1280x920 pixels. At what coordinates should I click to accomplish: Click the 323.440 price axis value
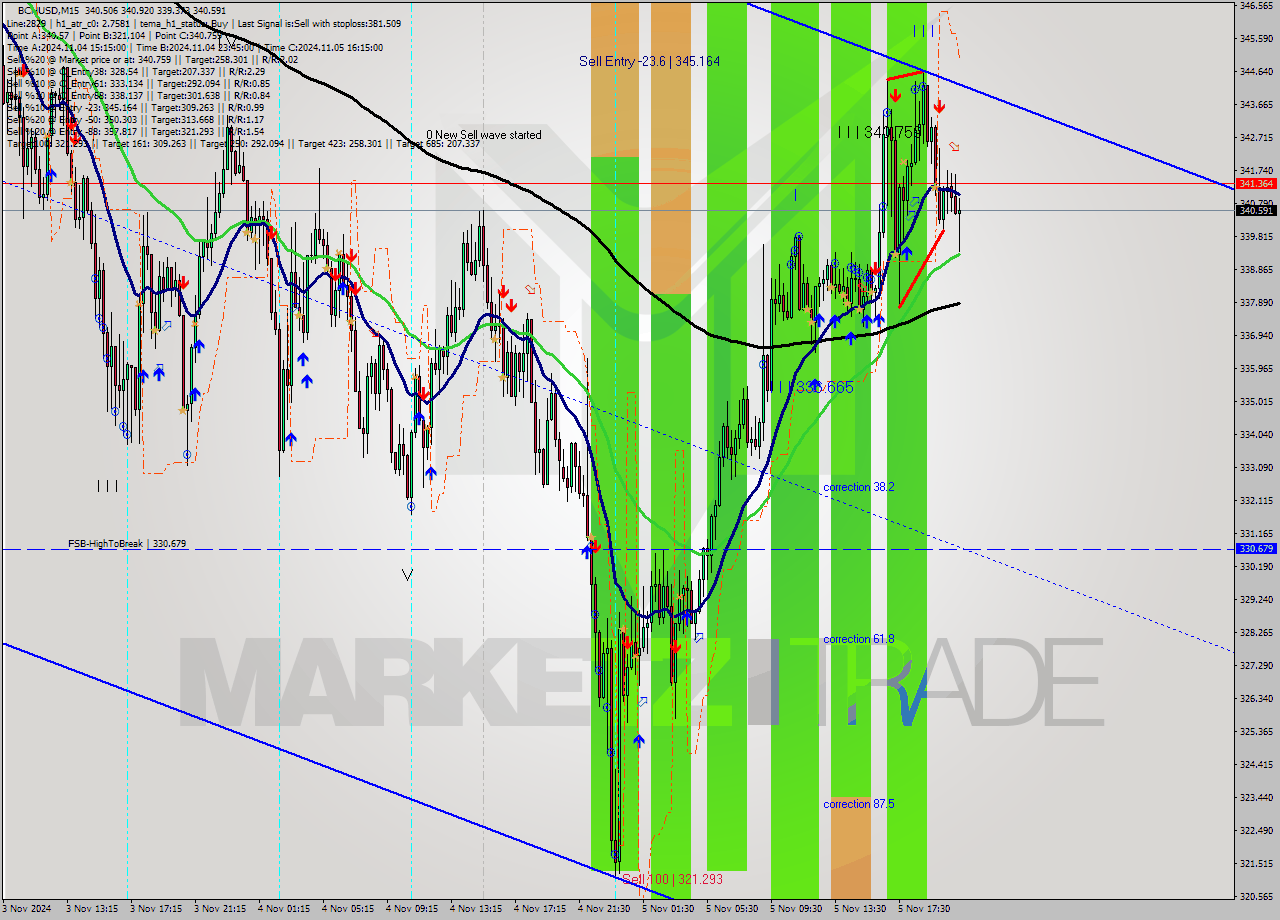tap(1256, 798)
